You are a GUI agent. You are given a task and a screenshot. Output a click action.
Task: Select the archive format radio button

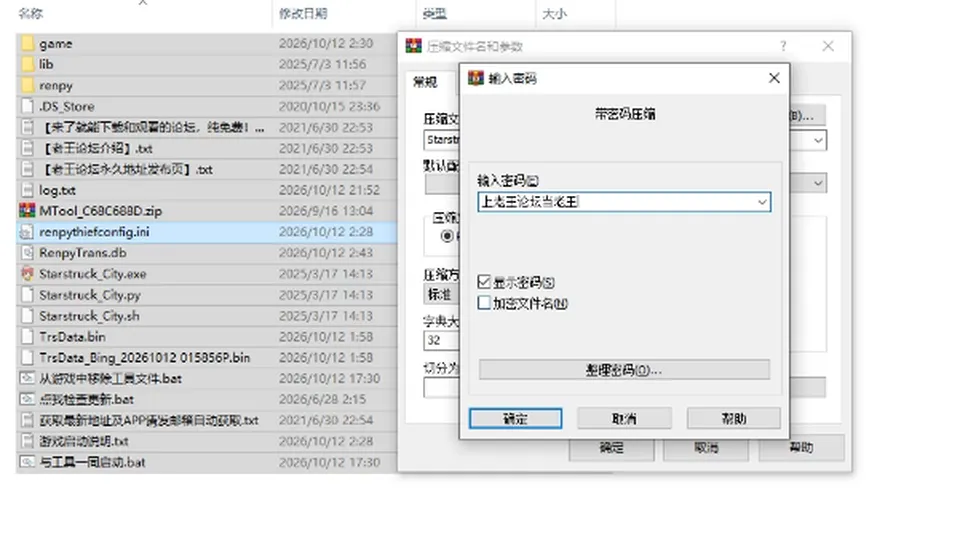coord(448,236)
